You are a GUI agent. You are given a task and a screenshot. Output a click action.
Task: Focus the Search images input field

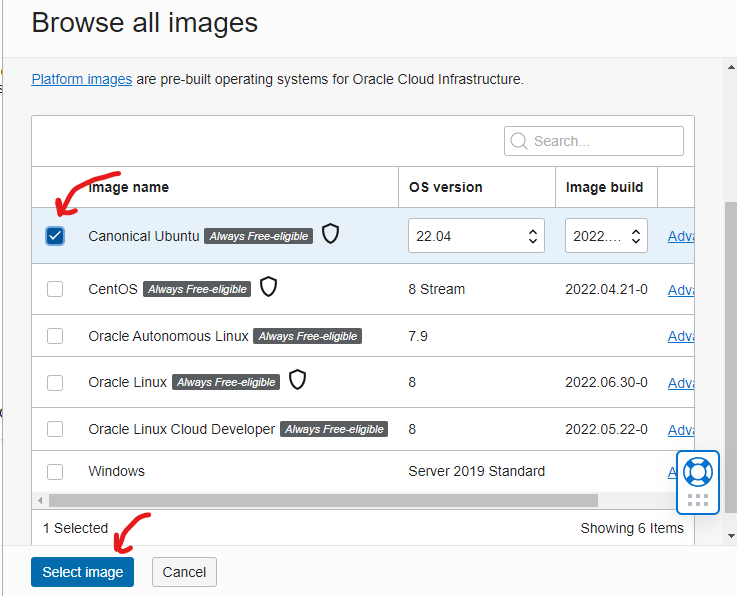594,141
